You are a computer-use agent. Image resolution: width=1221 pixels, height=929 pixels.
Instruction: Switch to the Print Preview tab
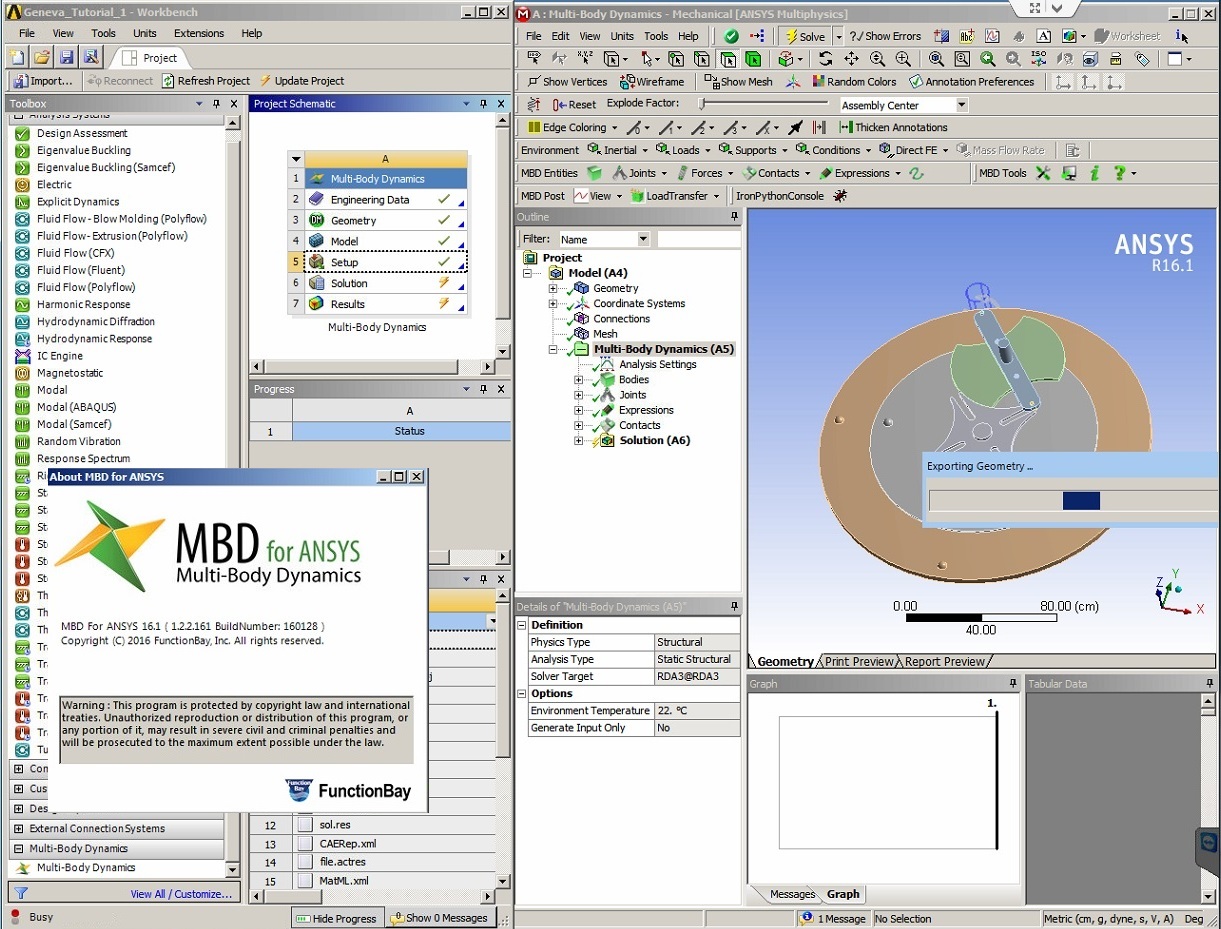pos(860,661)
